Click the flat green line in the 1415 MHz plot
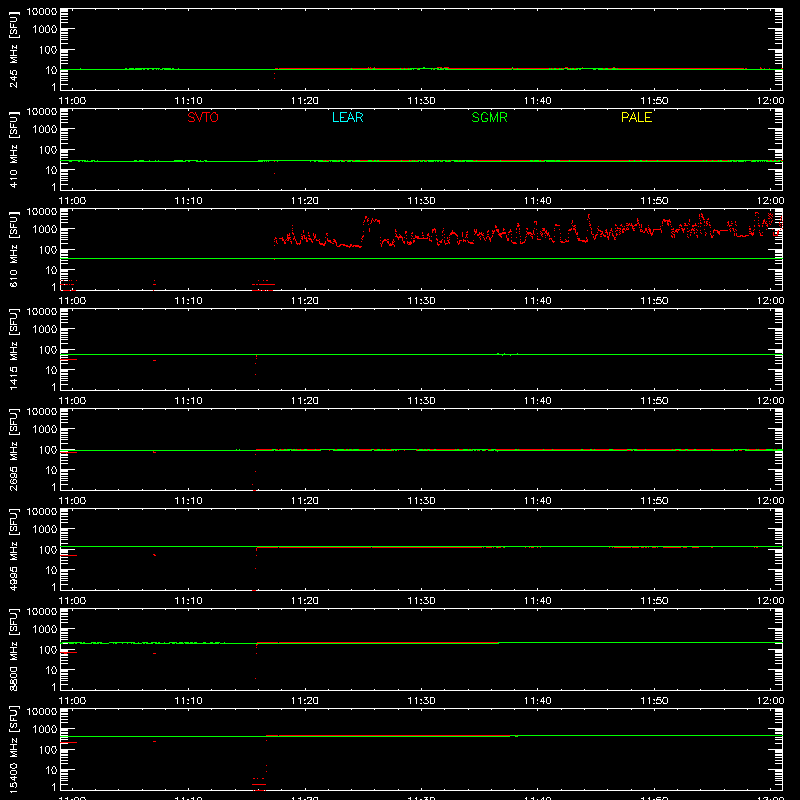The width and height of the screenshot is (800, 800). click(x=421, y=354)
